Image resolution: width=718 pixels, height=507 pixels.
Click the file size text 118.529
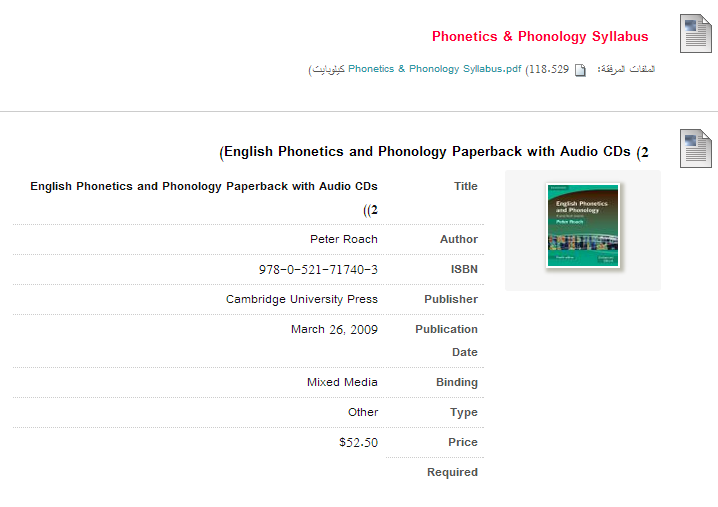tap(549, 69)
